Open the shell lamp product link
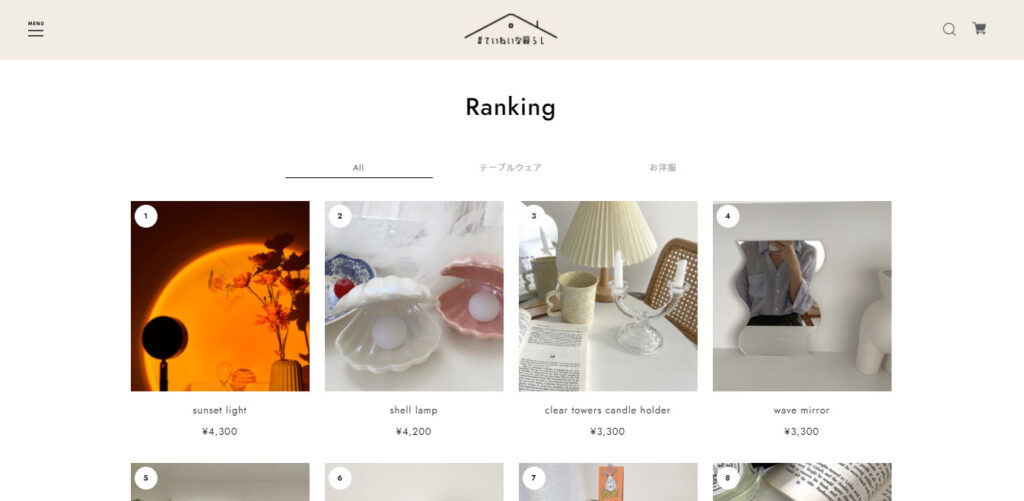The image size is (1024, 501). click(x=413, y=410)
